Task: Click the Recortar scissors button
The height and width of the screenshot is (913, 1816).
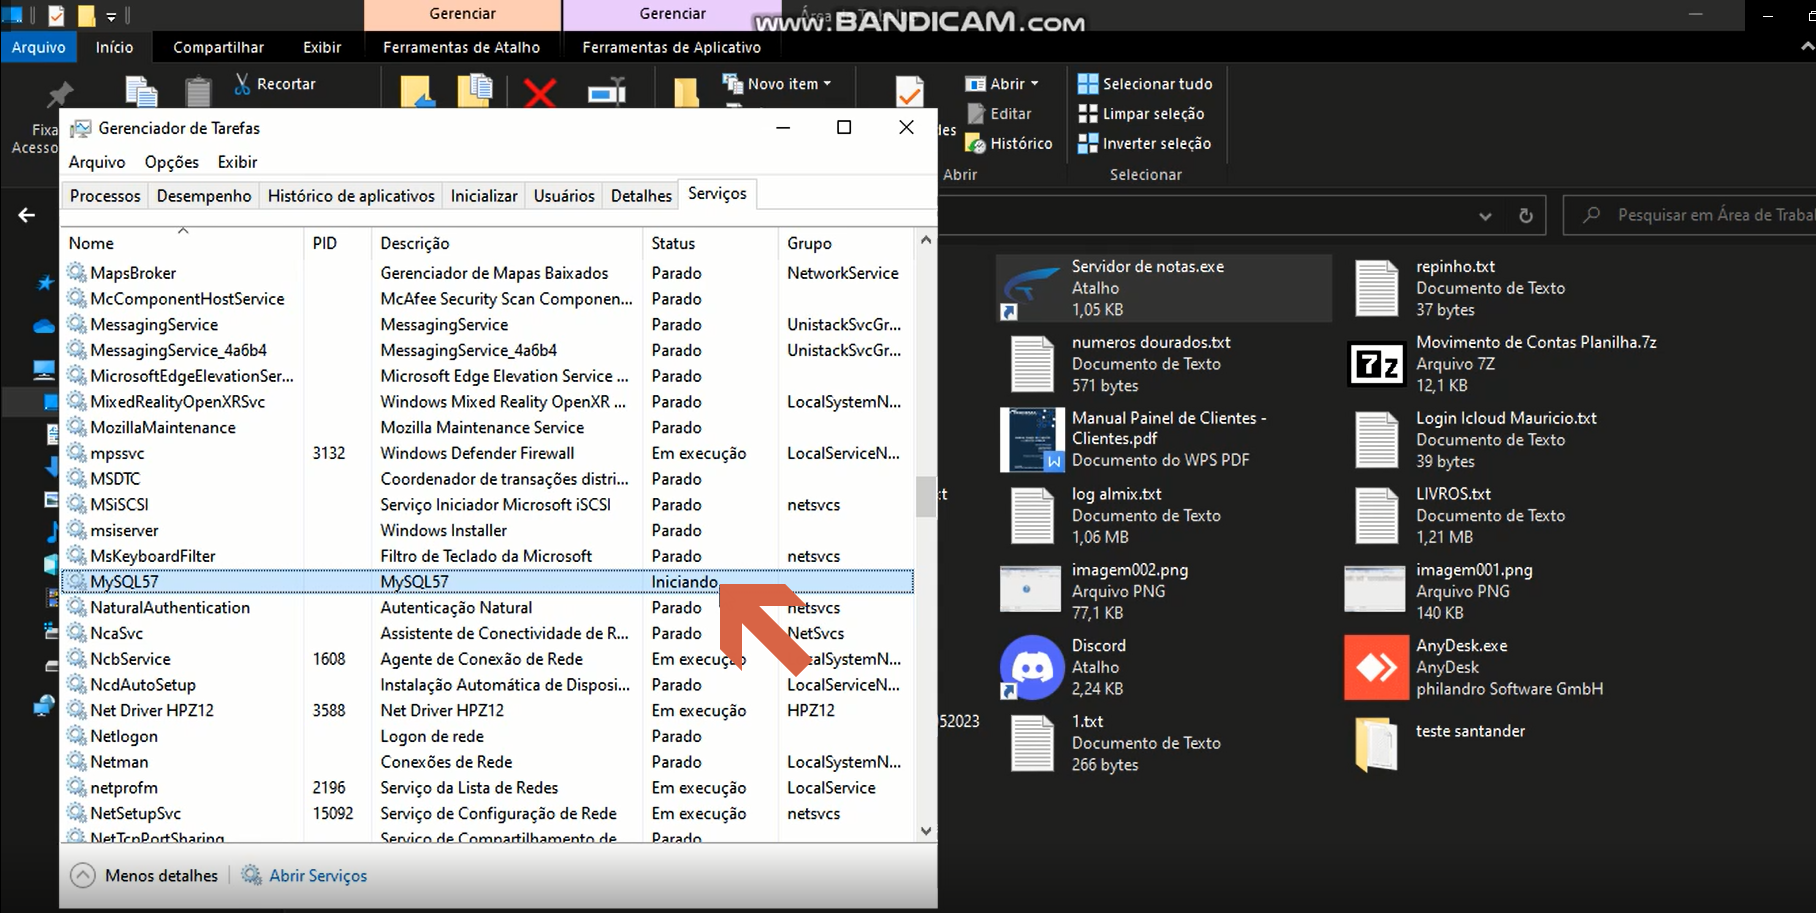Action: pos(275,84)
